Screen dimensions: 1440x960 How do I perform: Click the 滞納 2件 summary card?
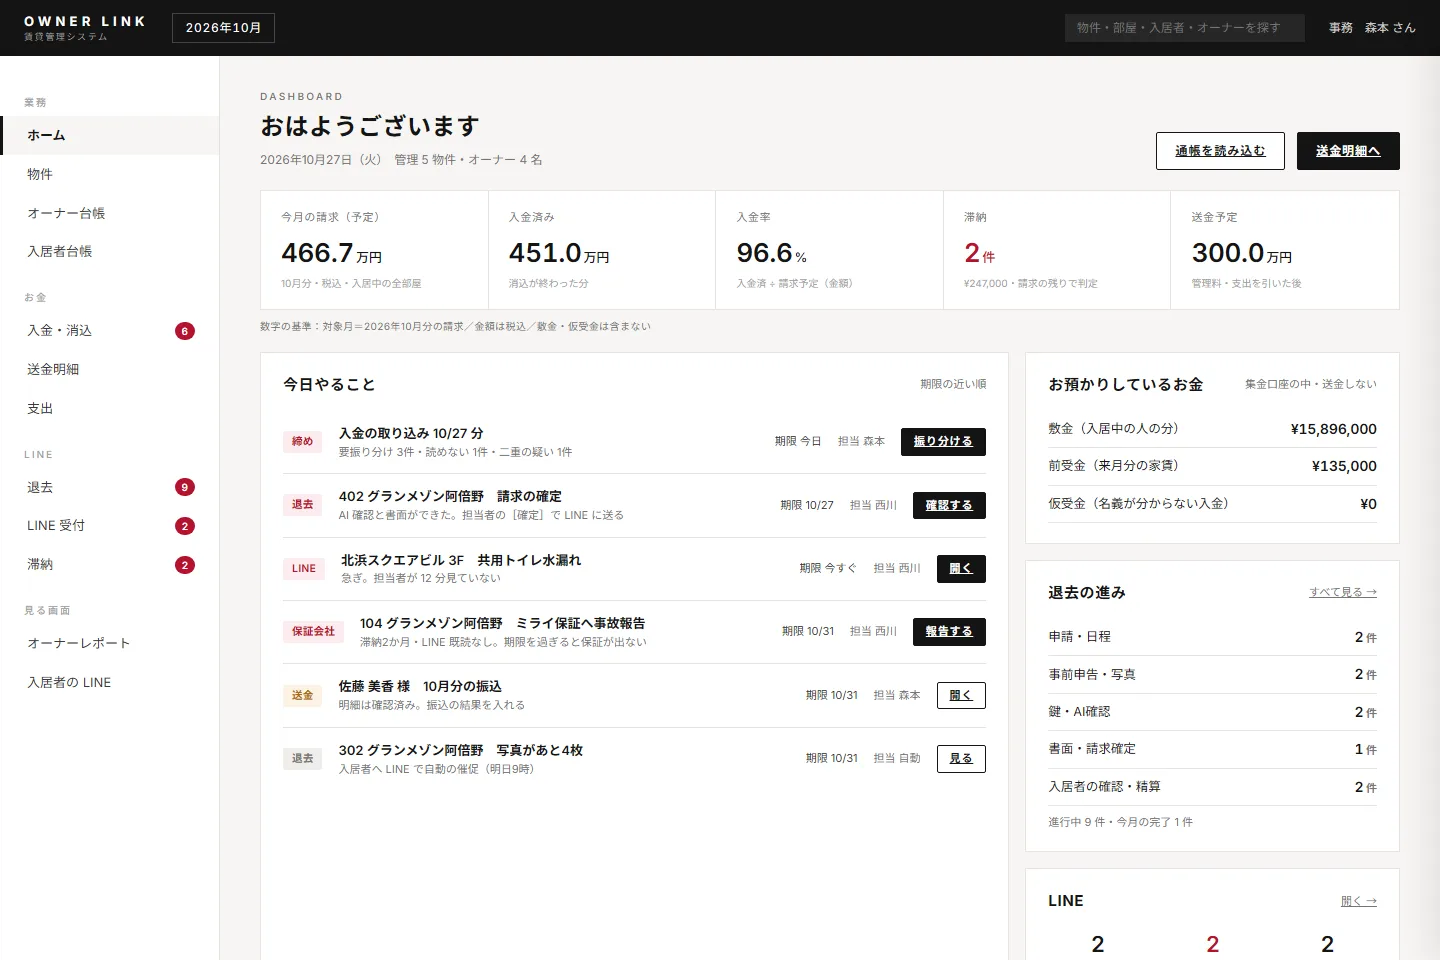(x=1056, y=250)
